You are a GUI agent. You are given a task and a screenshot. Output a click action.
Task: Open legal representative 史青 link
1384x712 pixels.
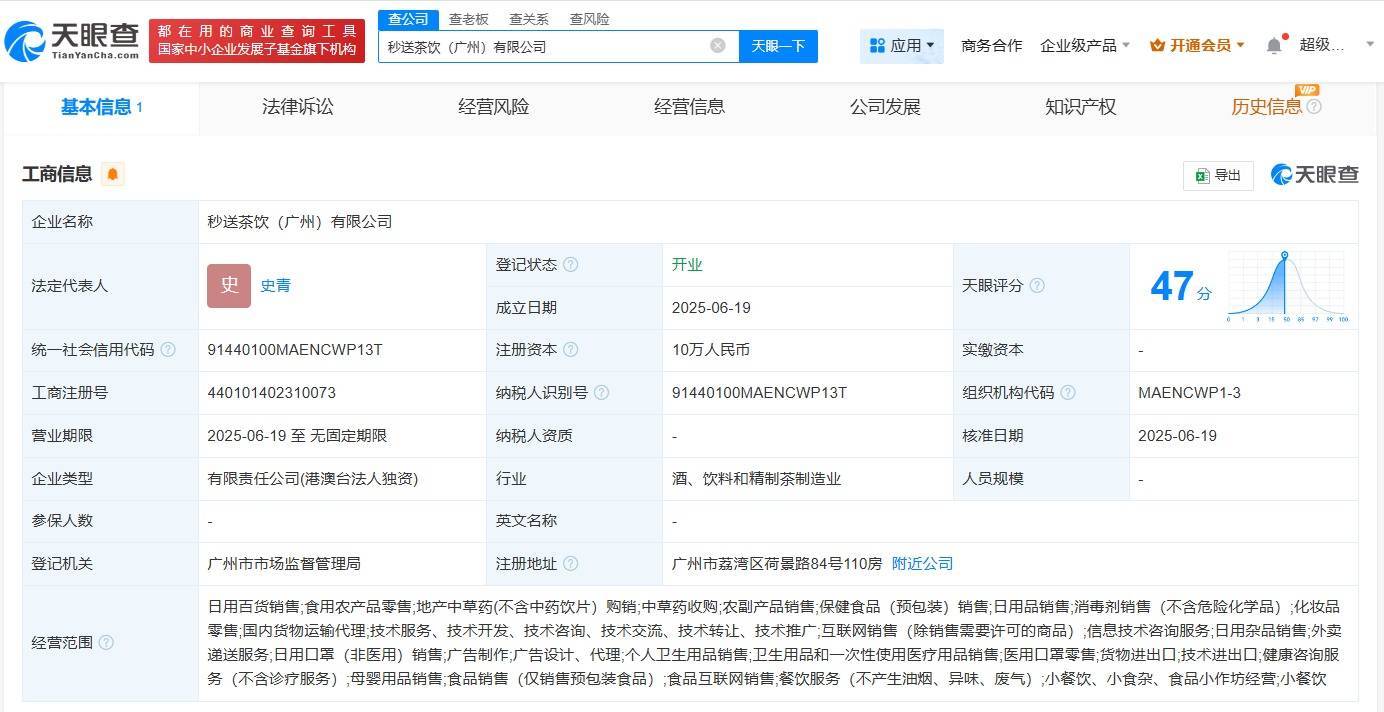(x=276, y=286)
